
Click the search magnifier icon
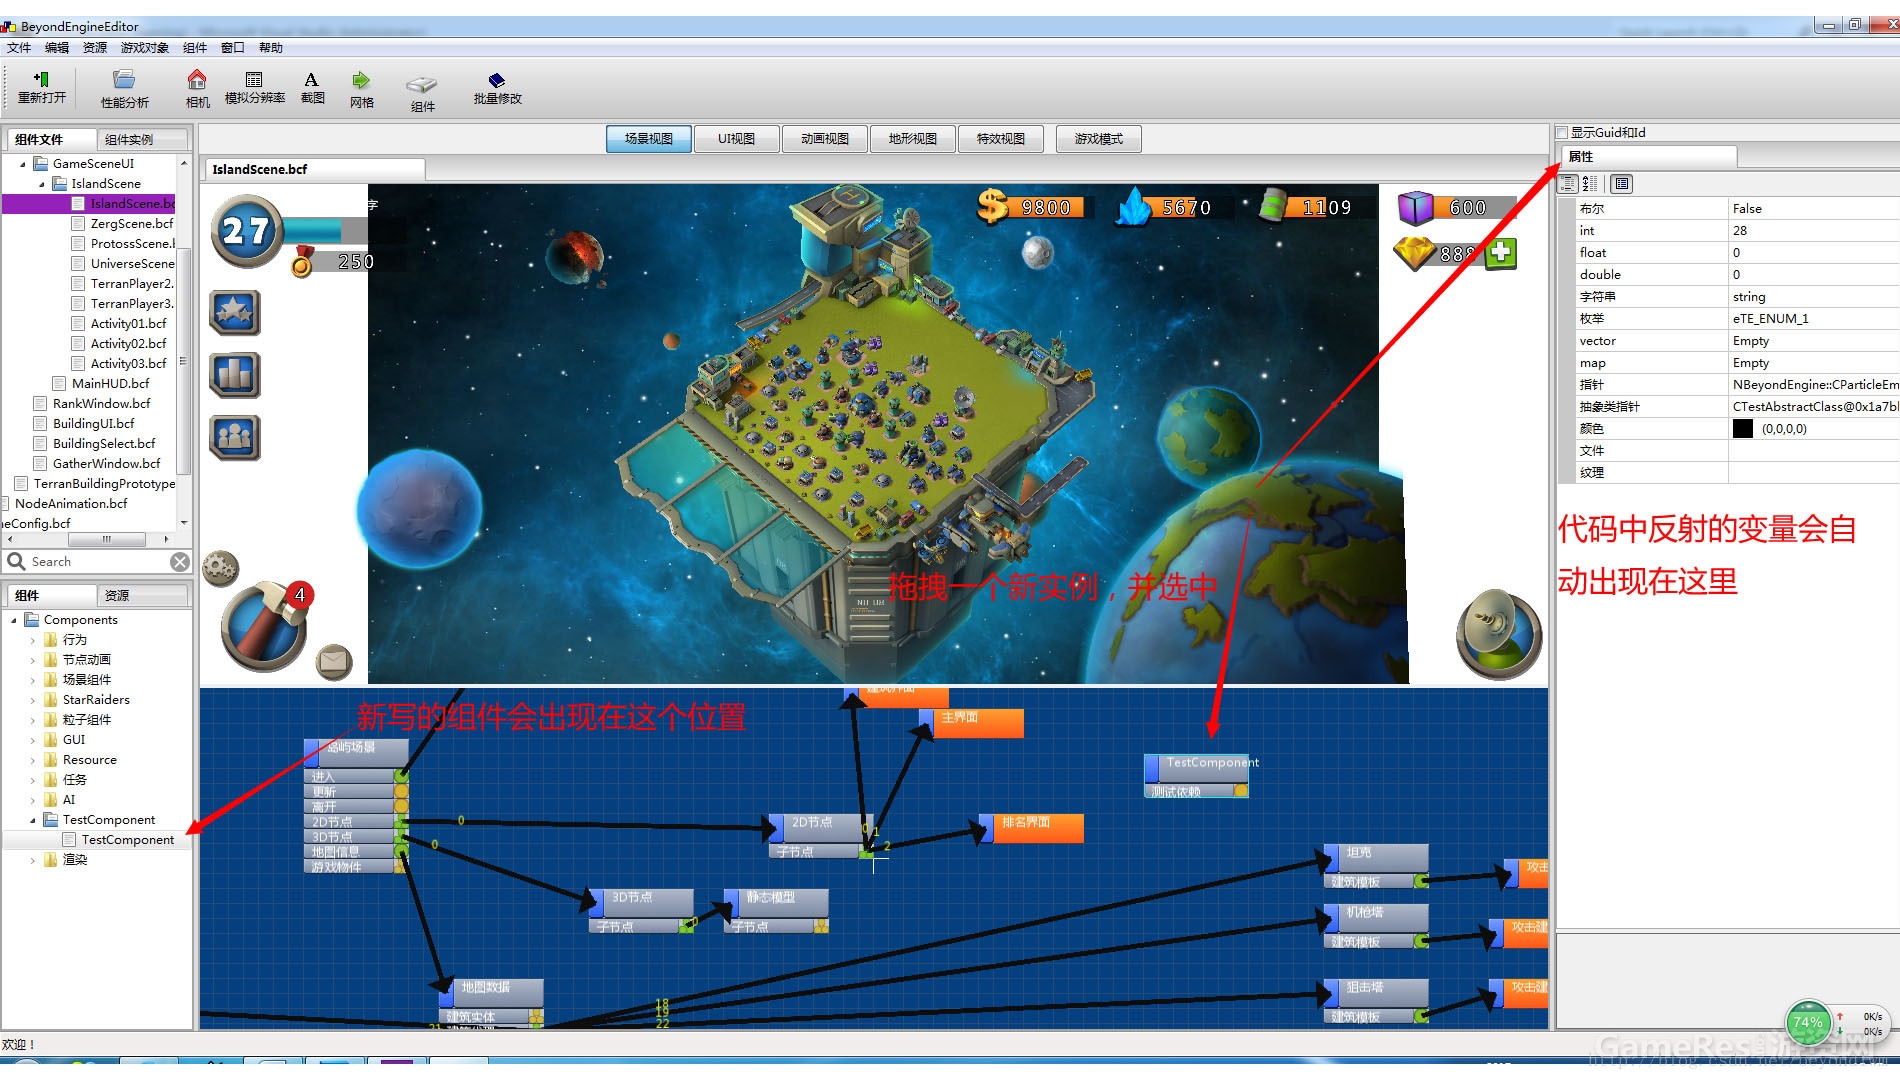pos(16,561)
